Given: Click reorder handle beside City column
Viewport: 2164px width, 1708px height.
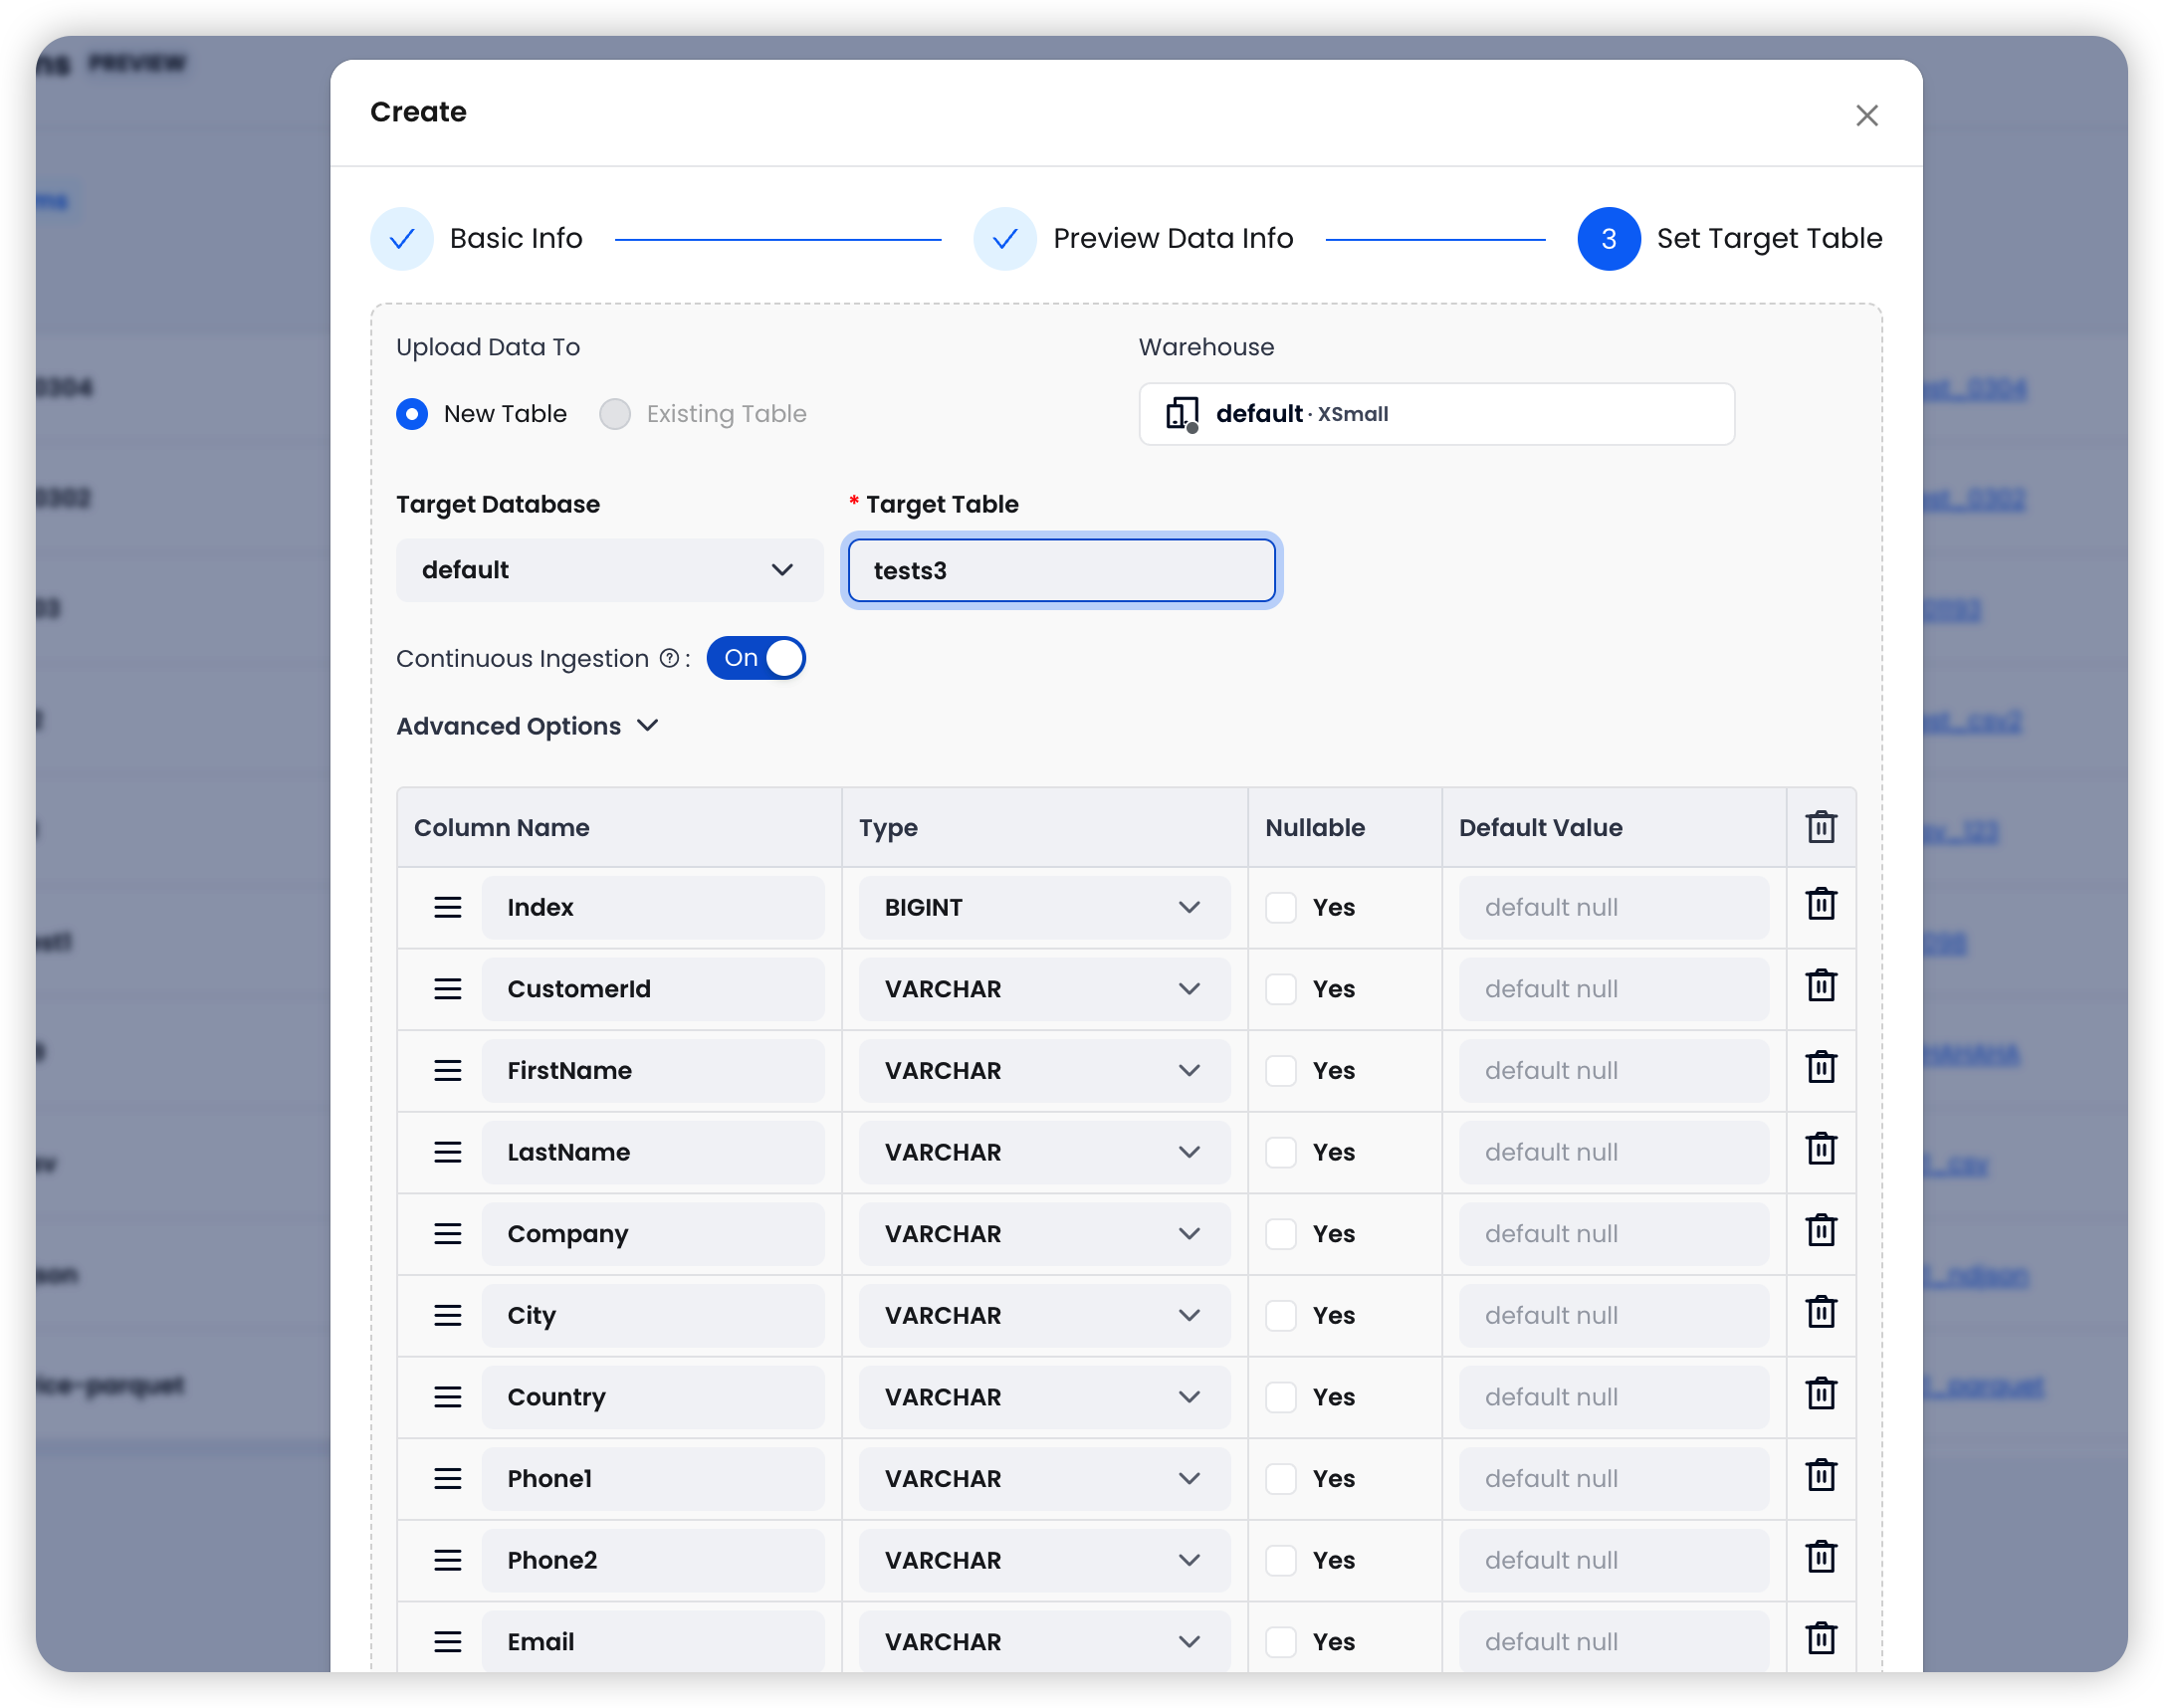Looking at the screenshot, I should point(447,1315).
